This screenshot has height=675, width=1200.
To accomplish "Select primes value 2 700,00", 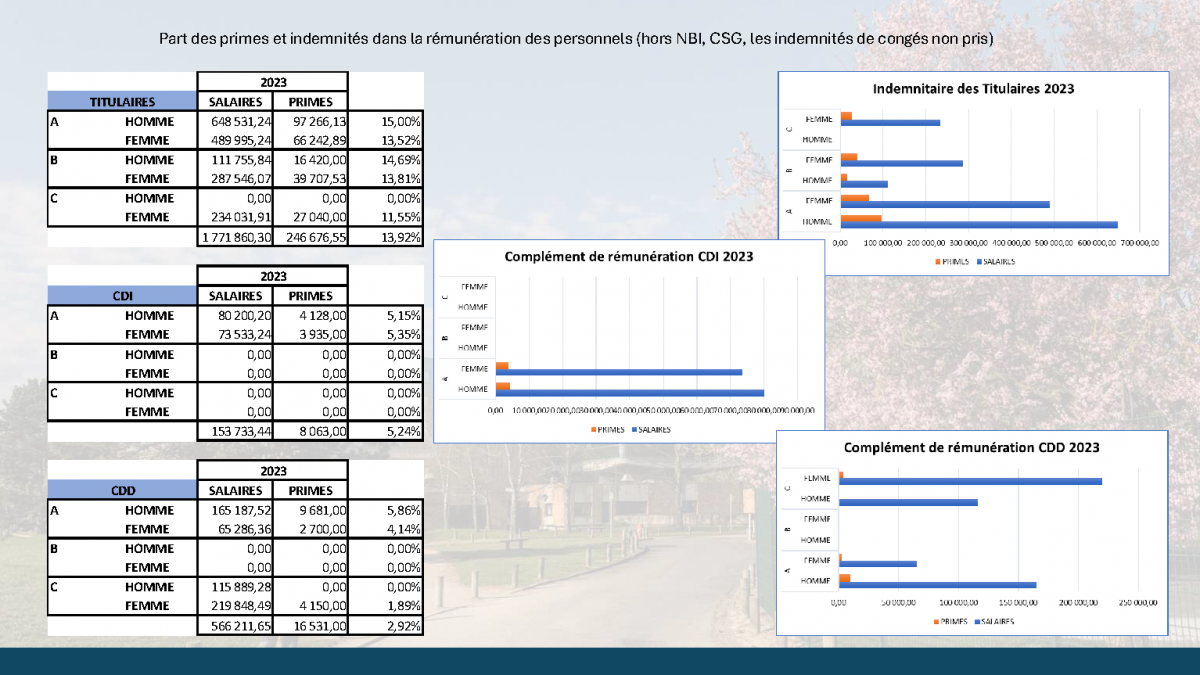I will point(322,529).
